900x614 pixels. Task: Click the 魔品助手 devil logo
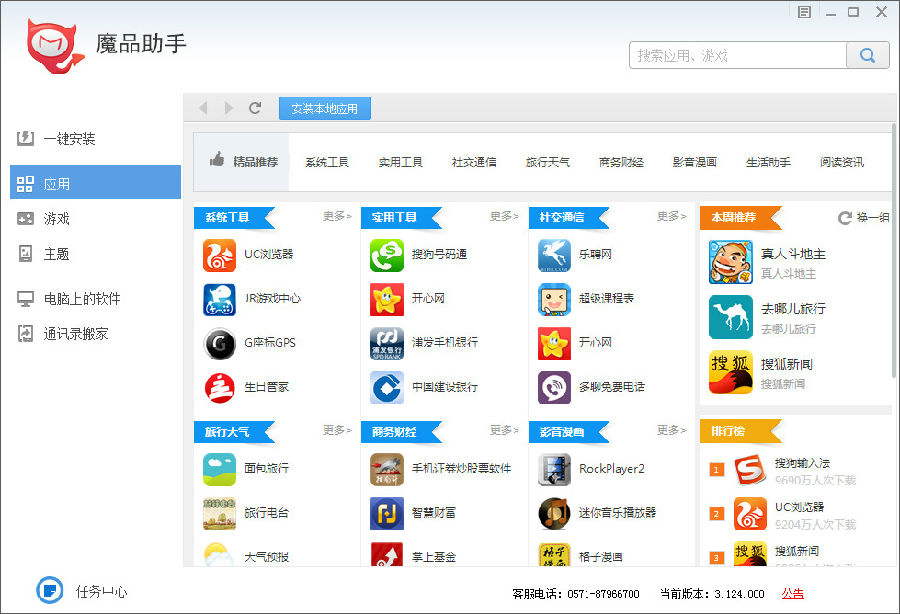[56, 46]
